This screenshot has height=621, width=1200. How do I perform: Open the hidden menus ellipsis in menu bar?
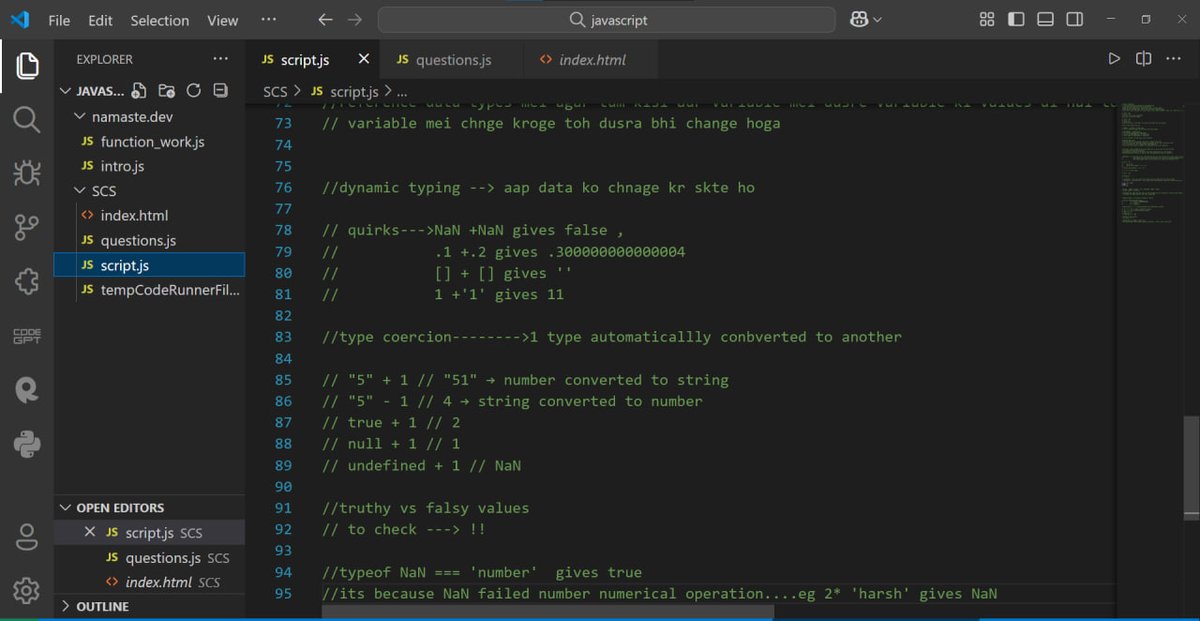268,20
